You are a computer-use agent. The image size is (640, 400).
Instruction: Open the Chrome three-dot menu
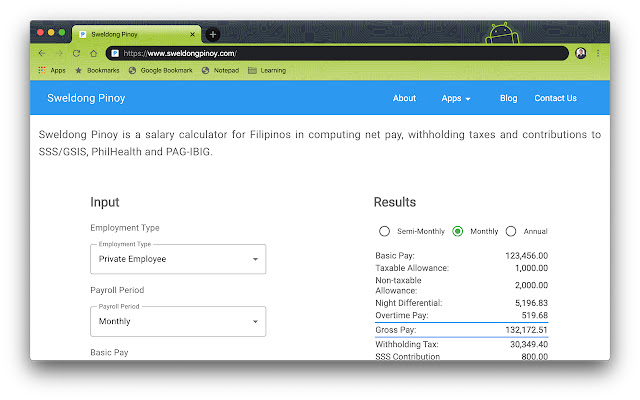point(598,53)
